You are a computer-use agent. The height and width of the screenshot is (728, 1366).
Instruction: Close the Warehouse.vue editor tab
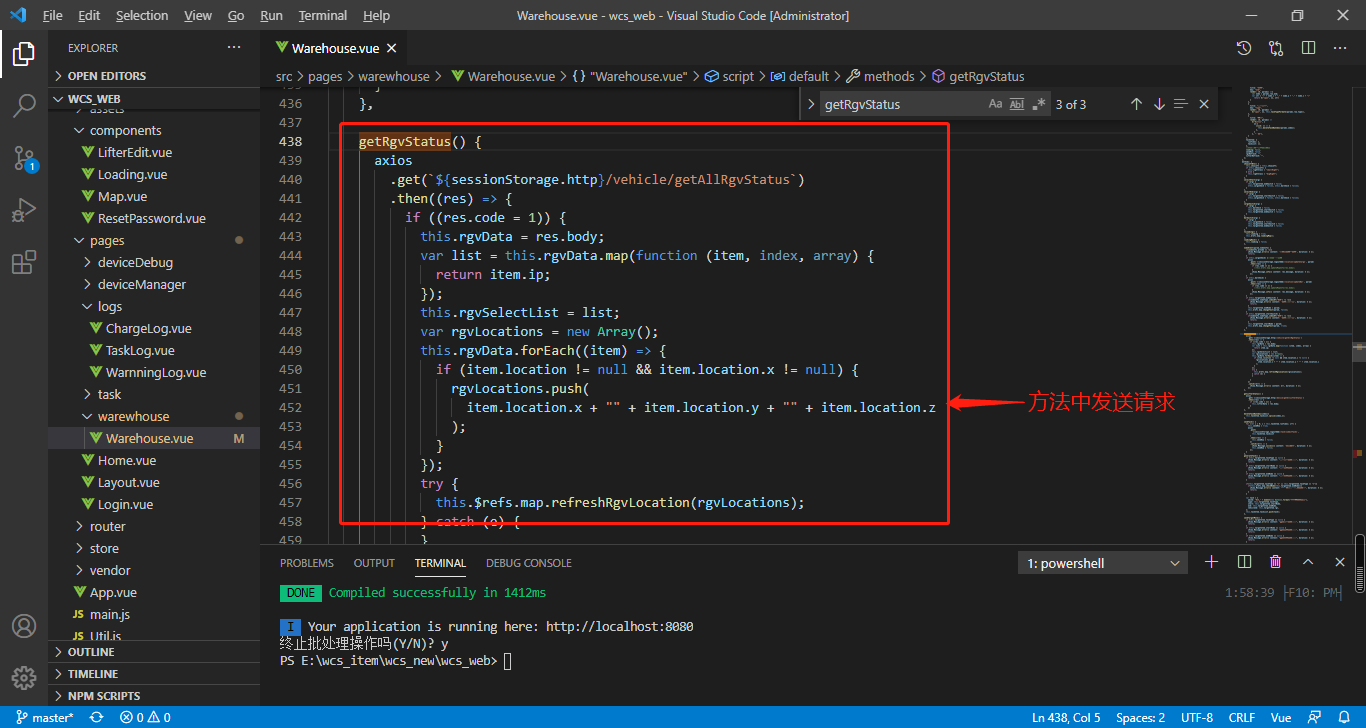pos(391,48)
